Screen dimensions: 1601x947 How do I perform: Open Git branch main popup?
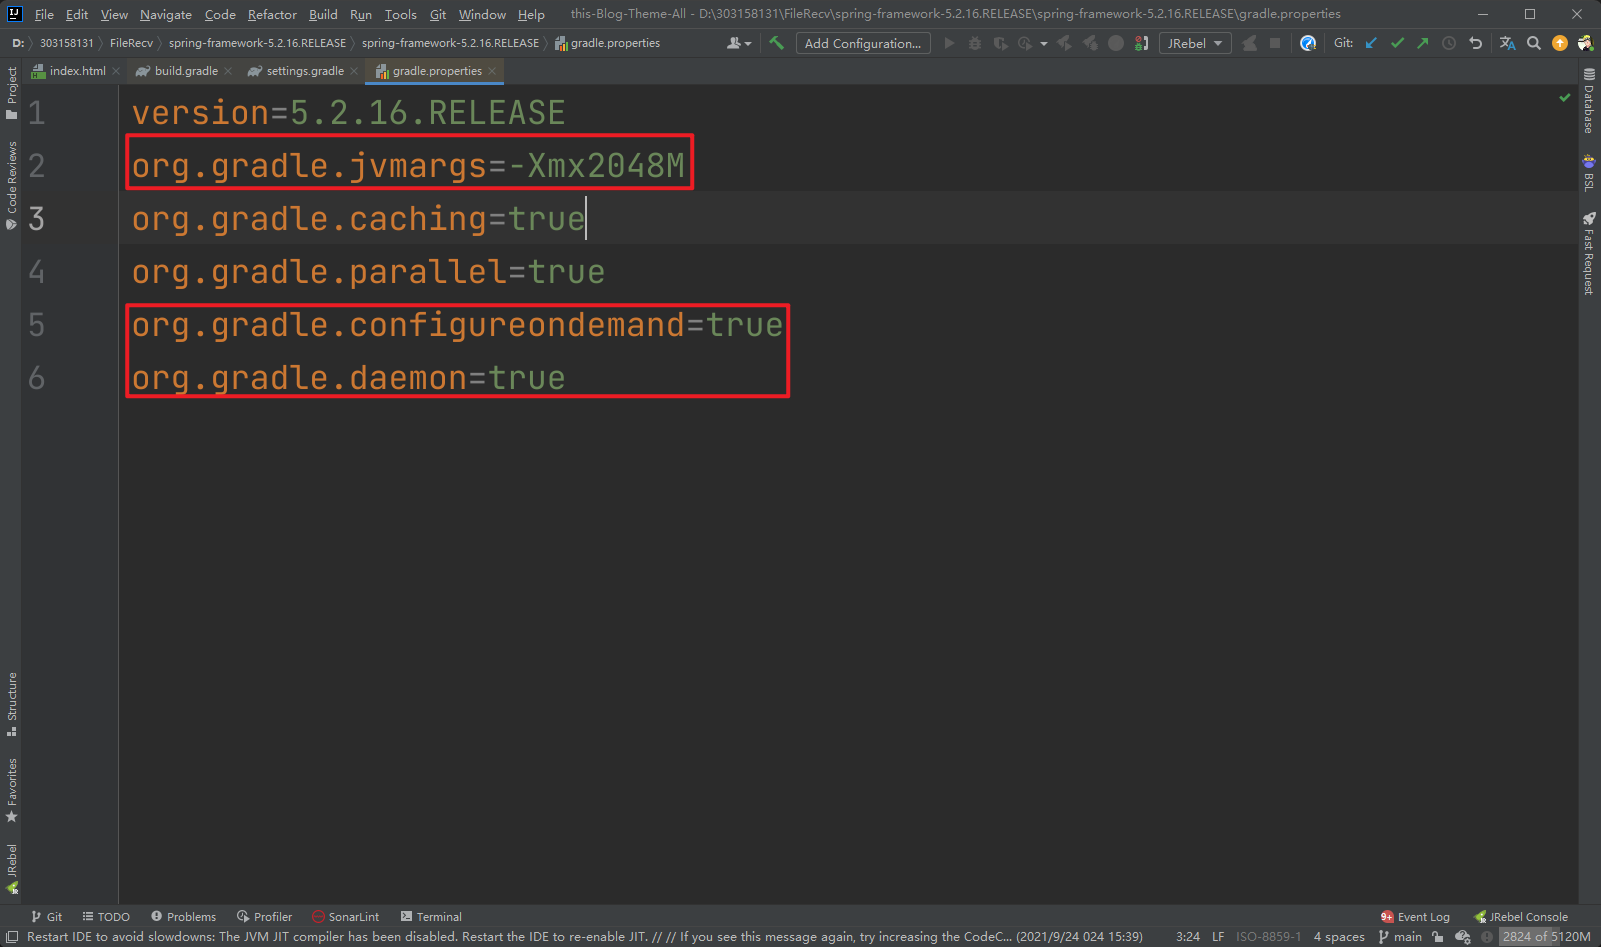pyautogui.click(x=1400, y=937)
